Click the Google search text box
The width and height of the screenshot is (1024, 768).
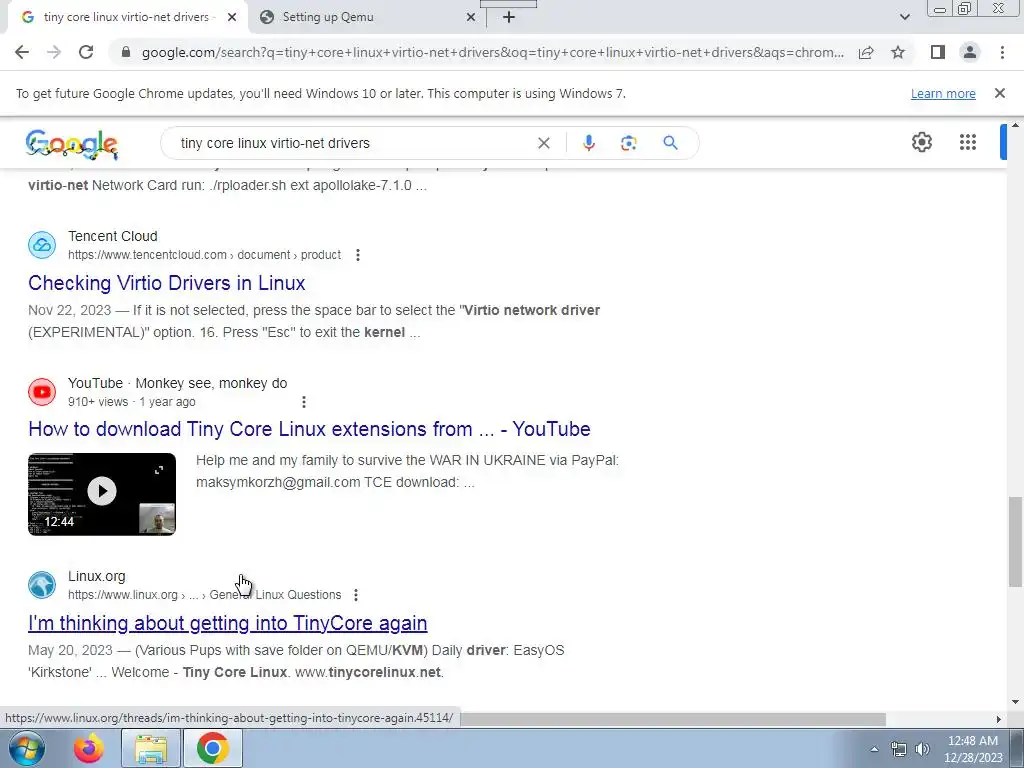(353, 143)
